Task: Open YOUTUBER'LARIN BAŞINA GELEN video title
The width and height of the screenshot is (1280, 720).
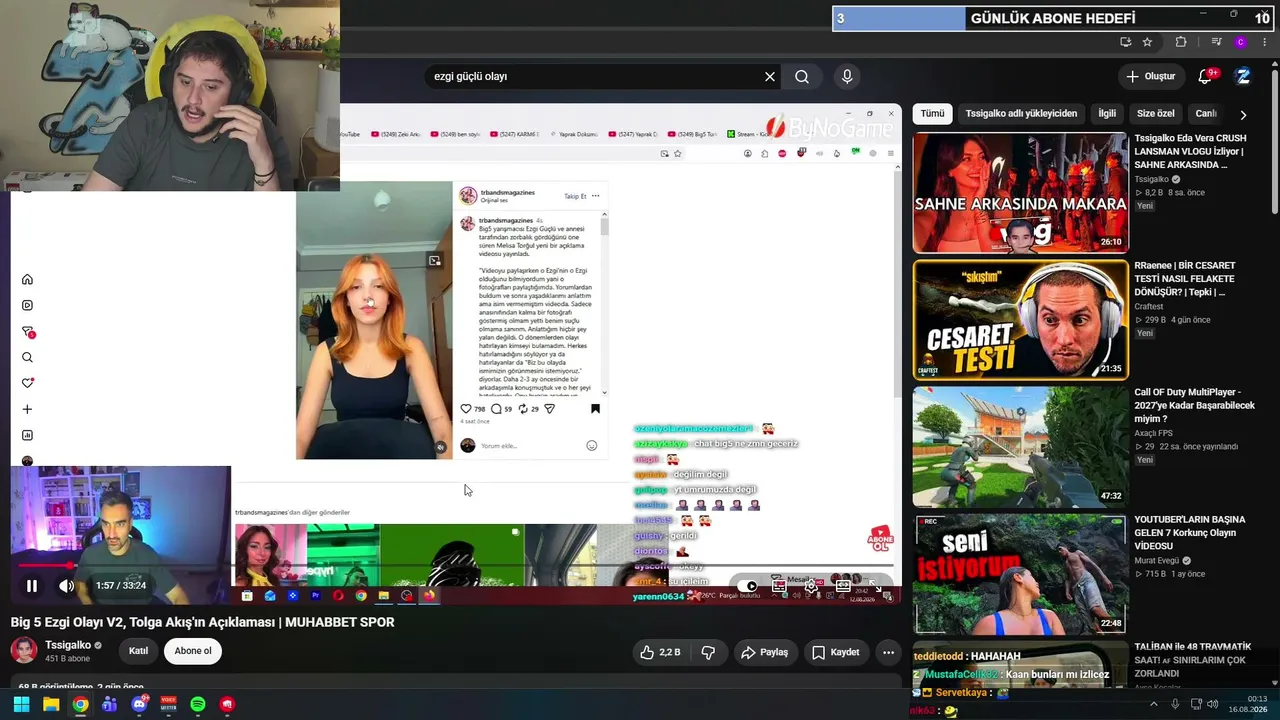Action: (x=1190, y=533)
